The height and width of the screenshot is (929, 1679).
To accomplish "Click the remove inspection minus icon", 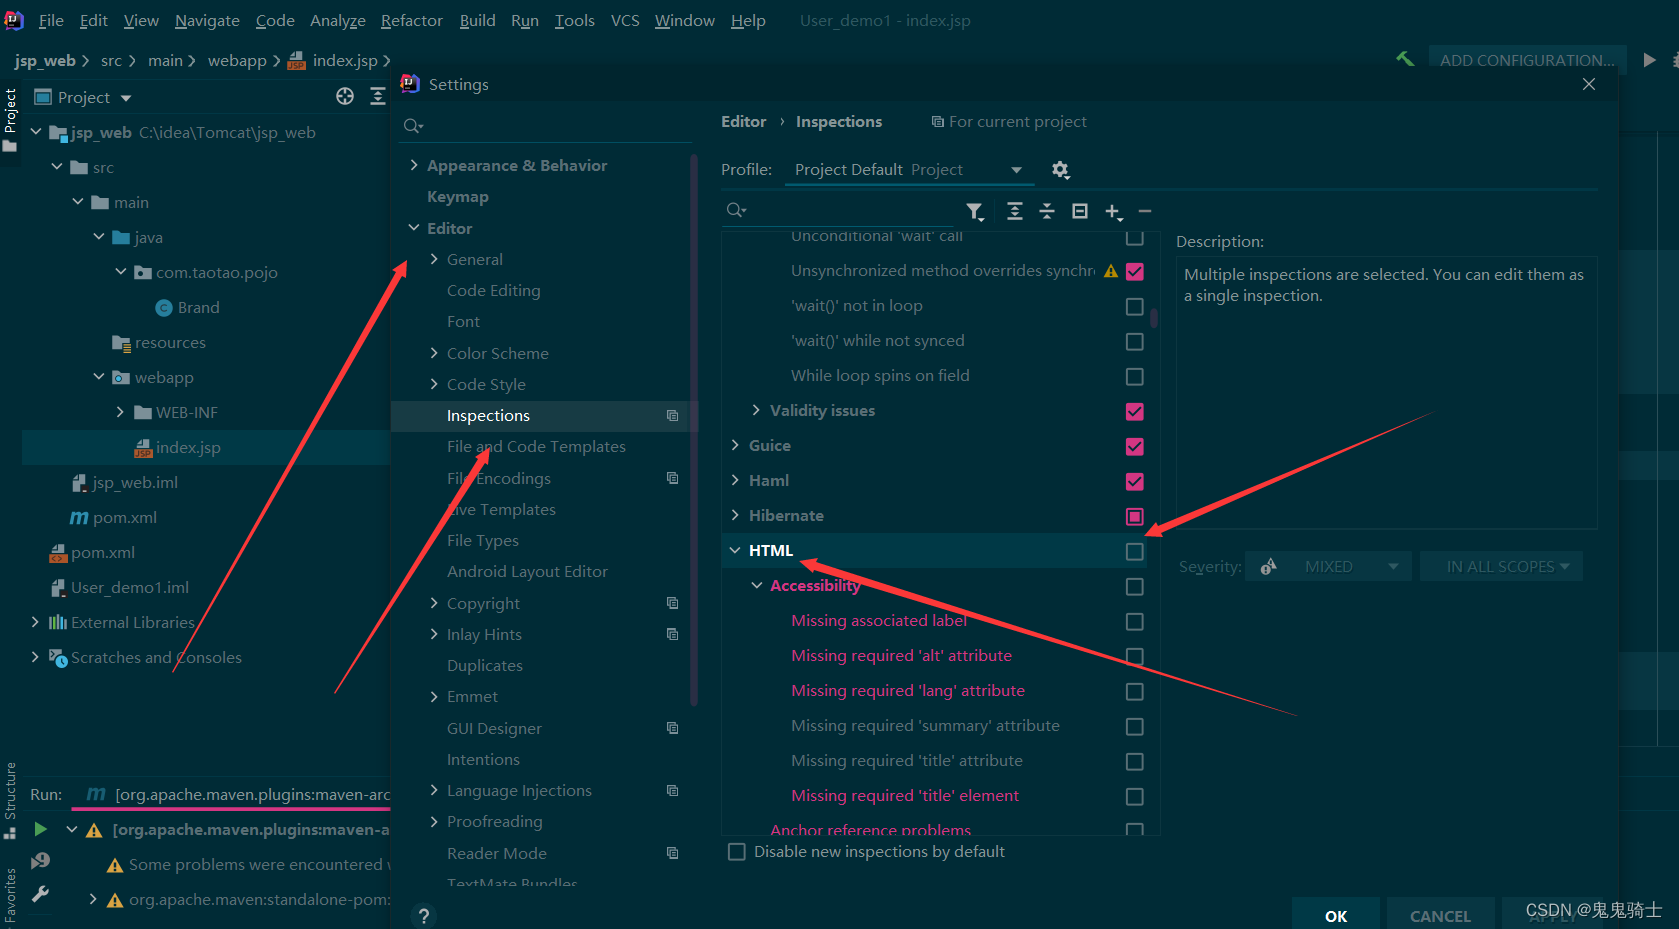I will [x=1145, y=211].
